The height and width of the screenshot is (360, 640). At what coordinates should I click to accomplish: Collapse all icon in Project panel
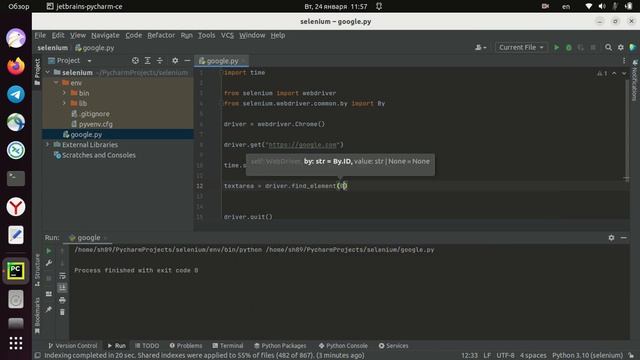click(x=160, y=60)
